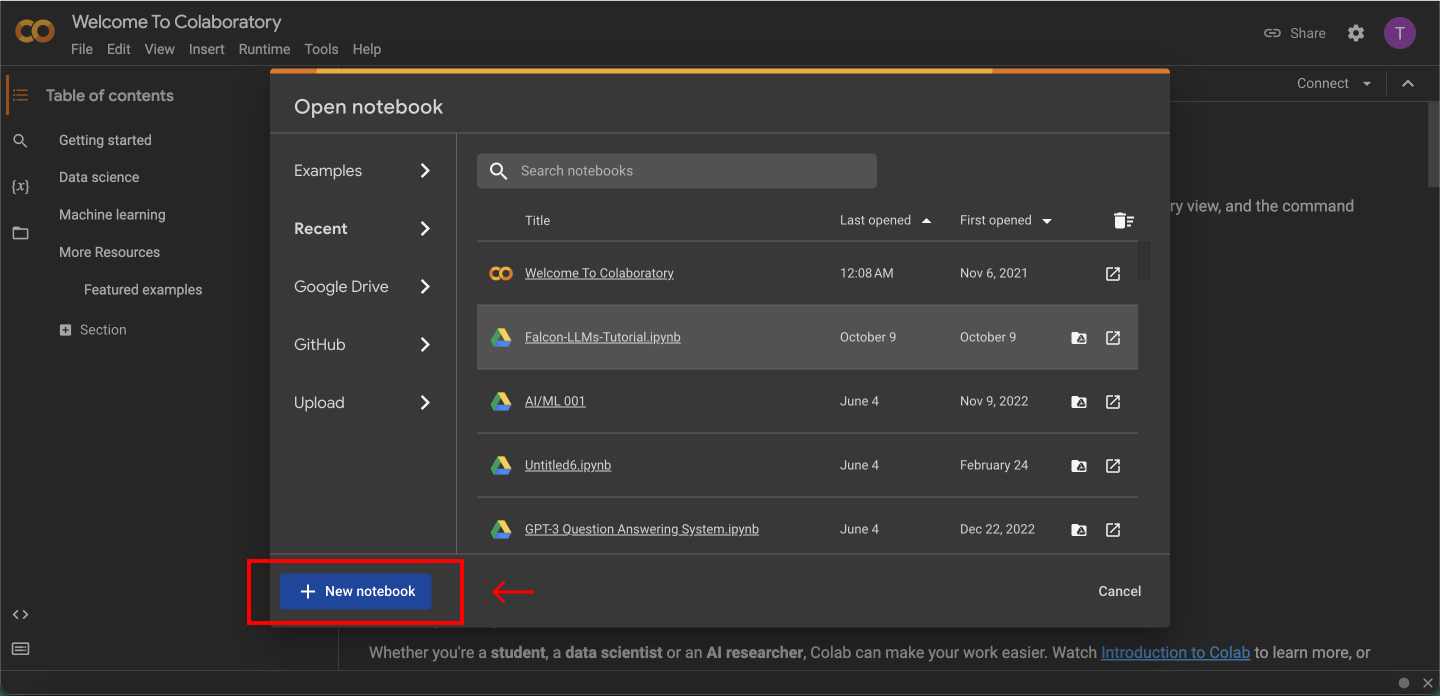
Task: Open AI/ML 001 in new tab icon
Action: pyautogui.click(x=1113, y=401)
